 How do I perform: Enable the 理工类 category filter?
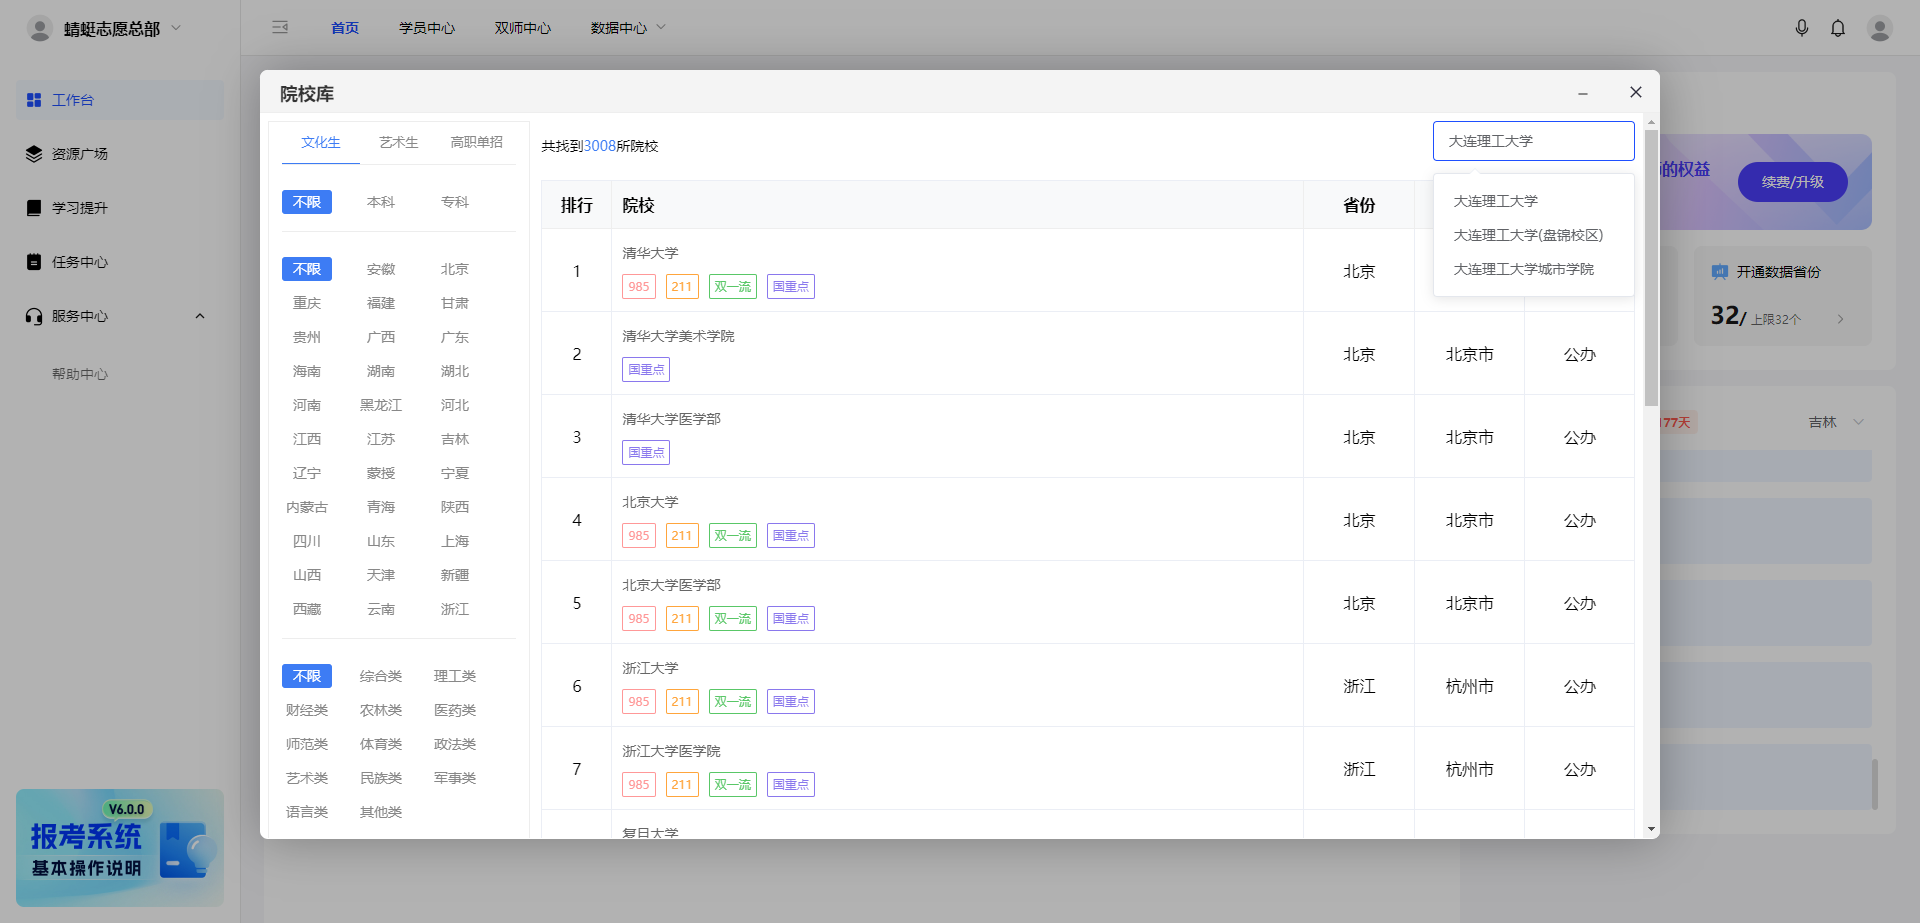click(454, 676)
